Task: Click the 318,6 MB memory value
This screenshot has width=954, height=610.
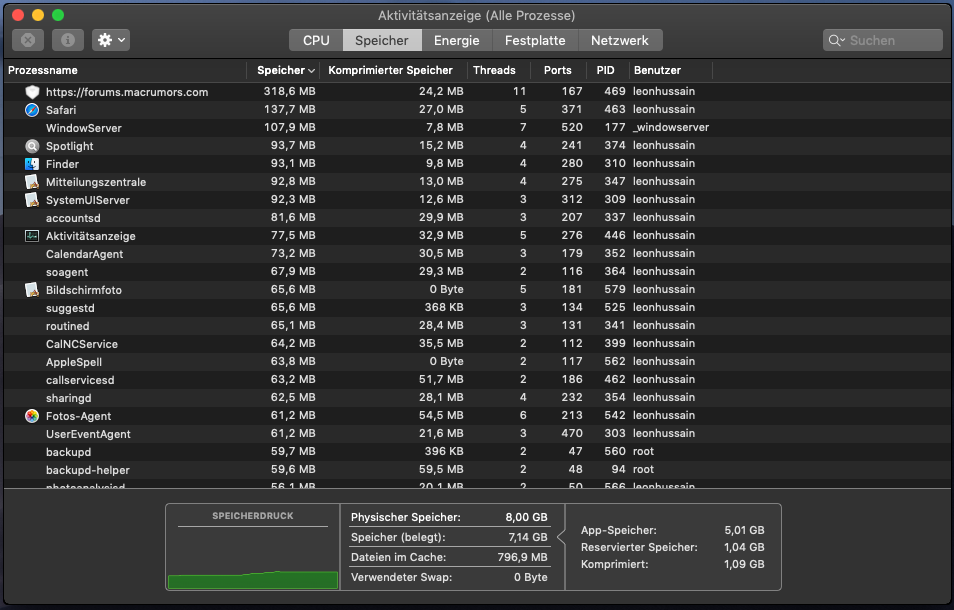Action: tap(289, 91)
